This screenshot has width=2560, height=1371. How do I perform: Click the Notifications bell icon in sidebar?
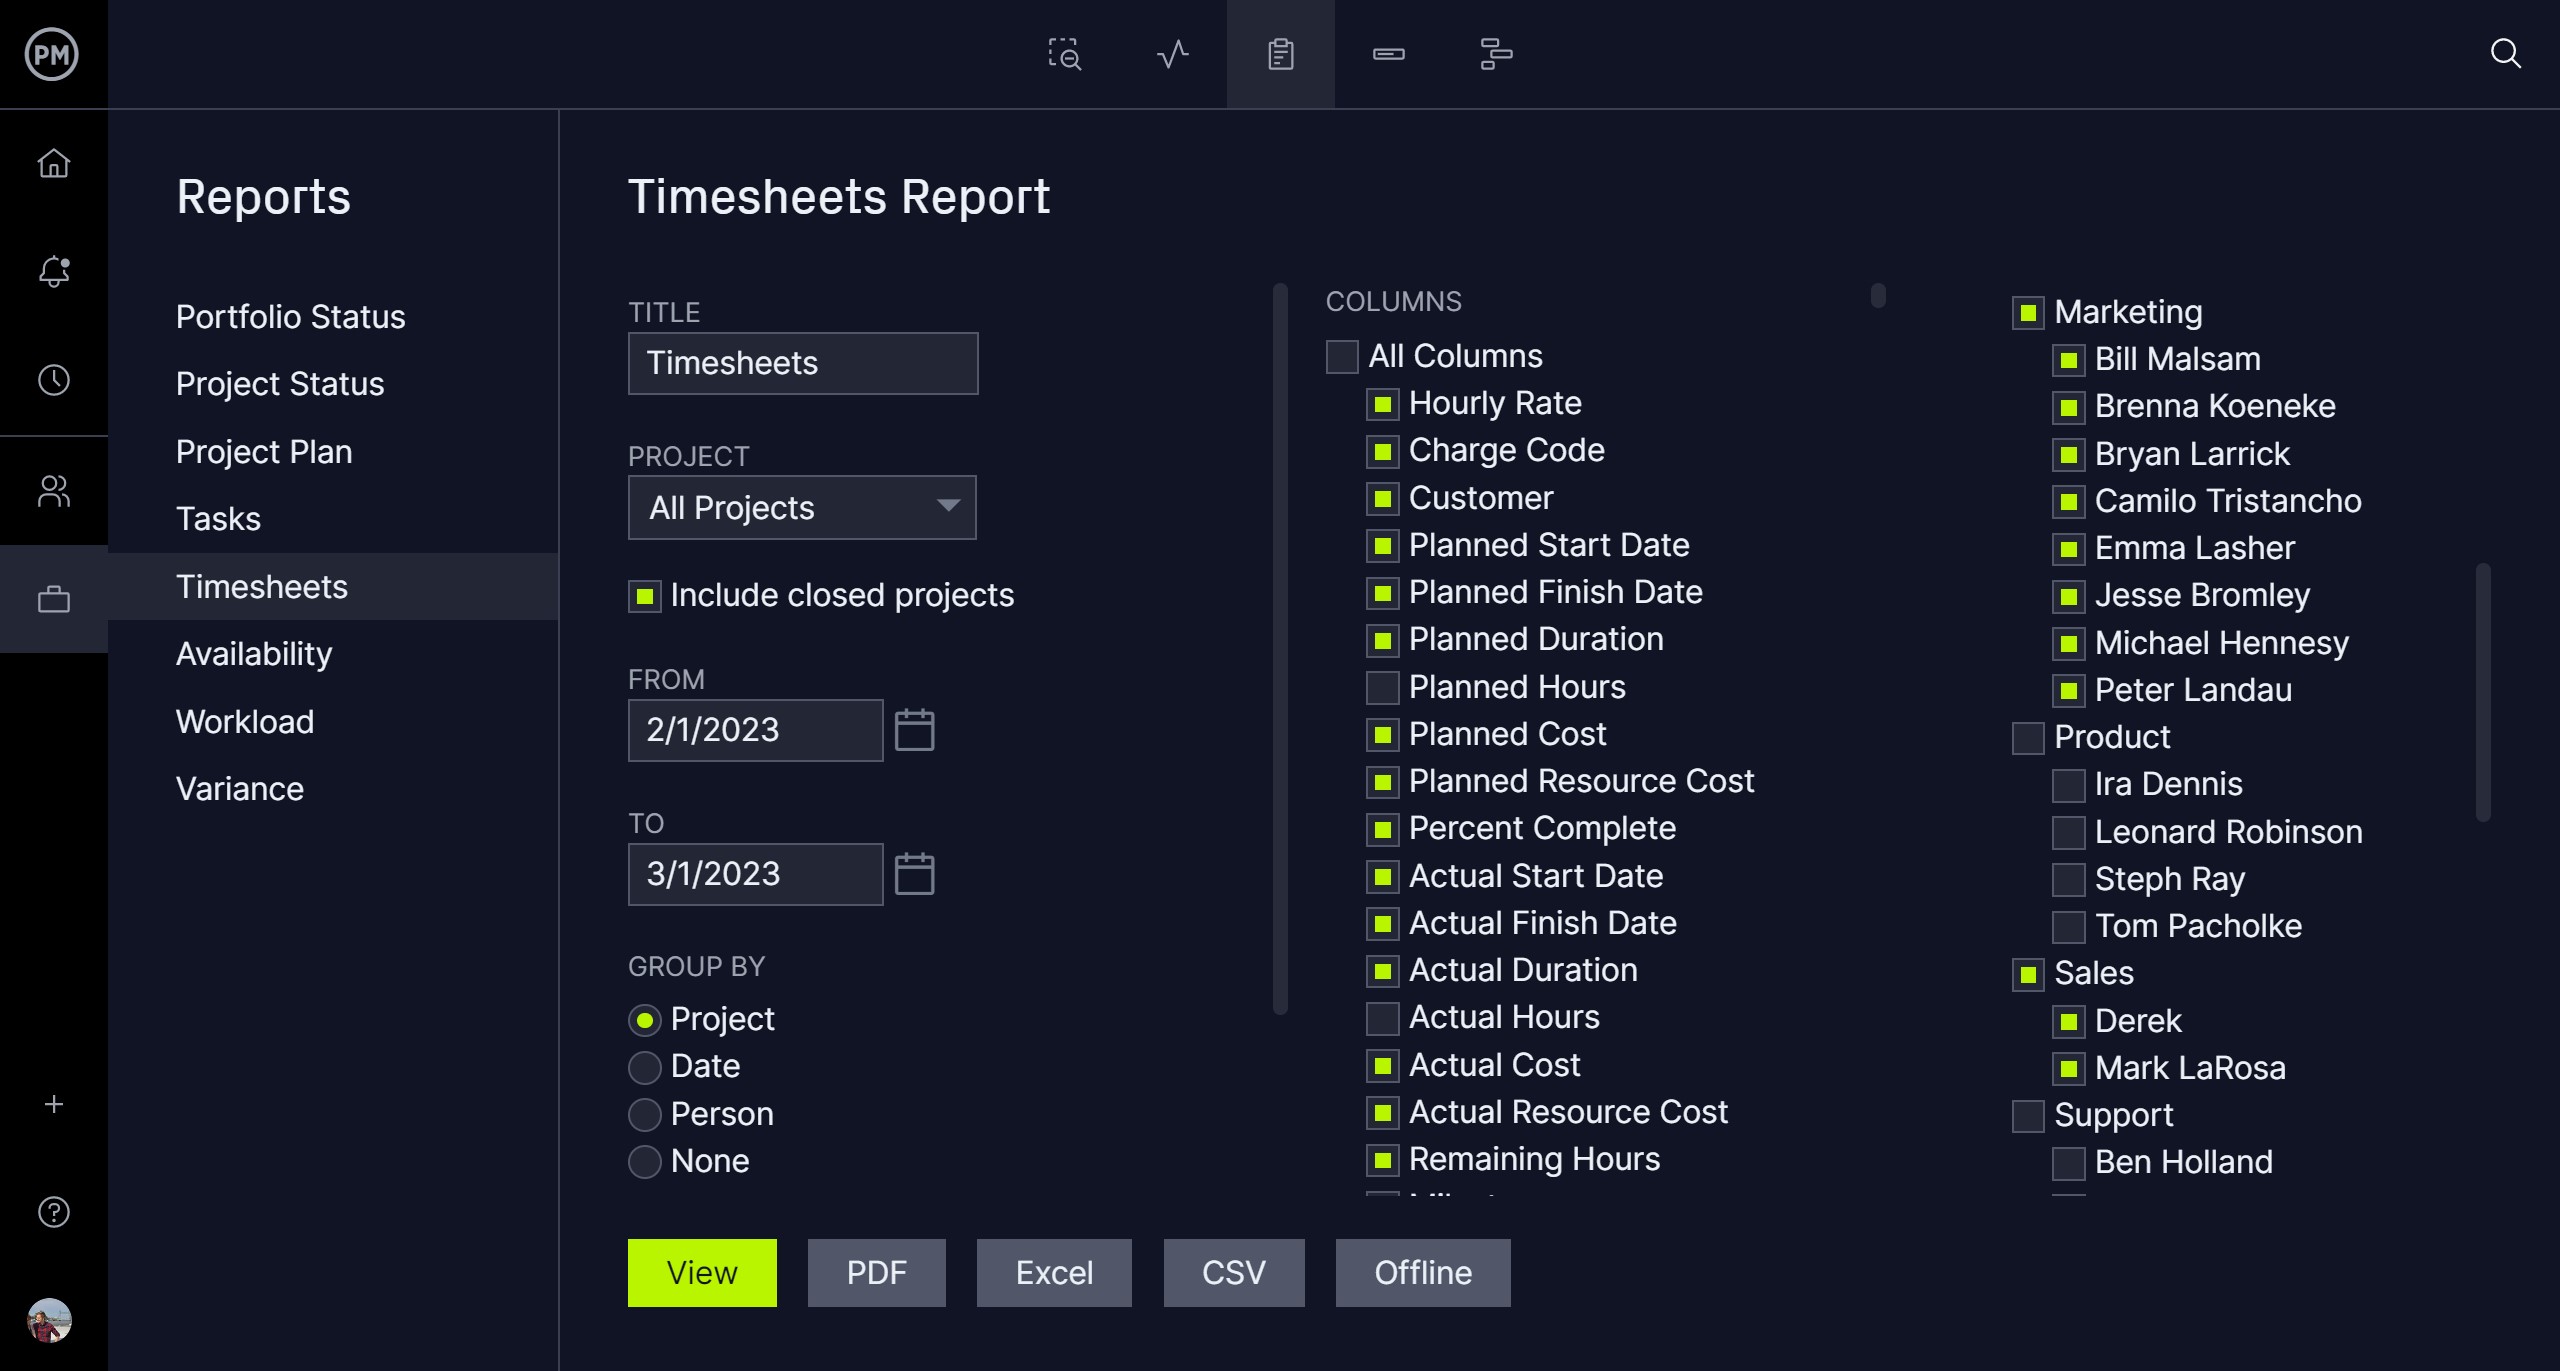coord(54,271)
